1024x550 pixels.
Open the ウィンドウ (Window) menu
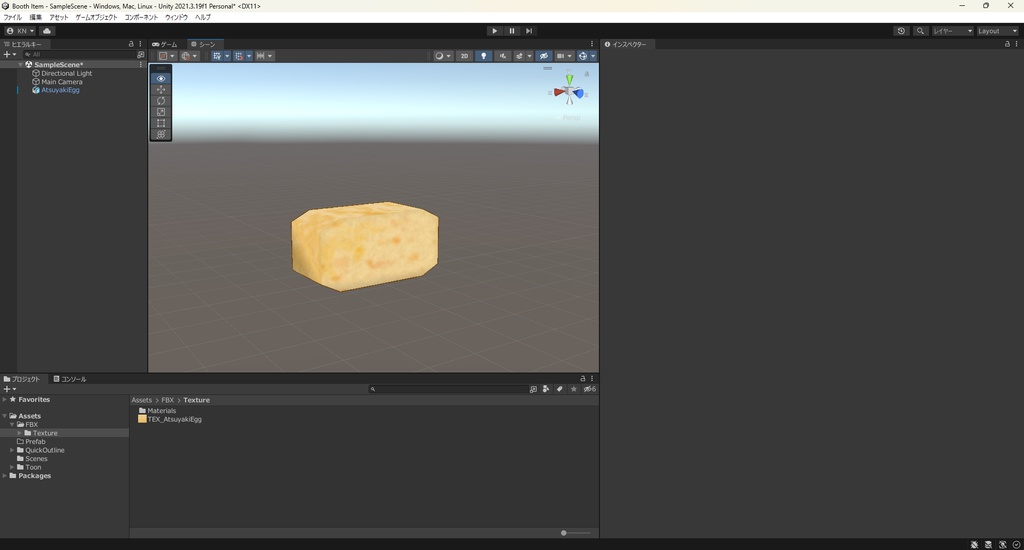(176, 18)
